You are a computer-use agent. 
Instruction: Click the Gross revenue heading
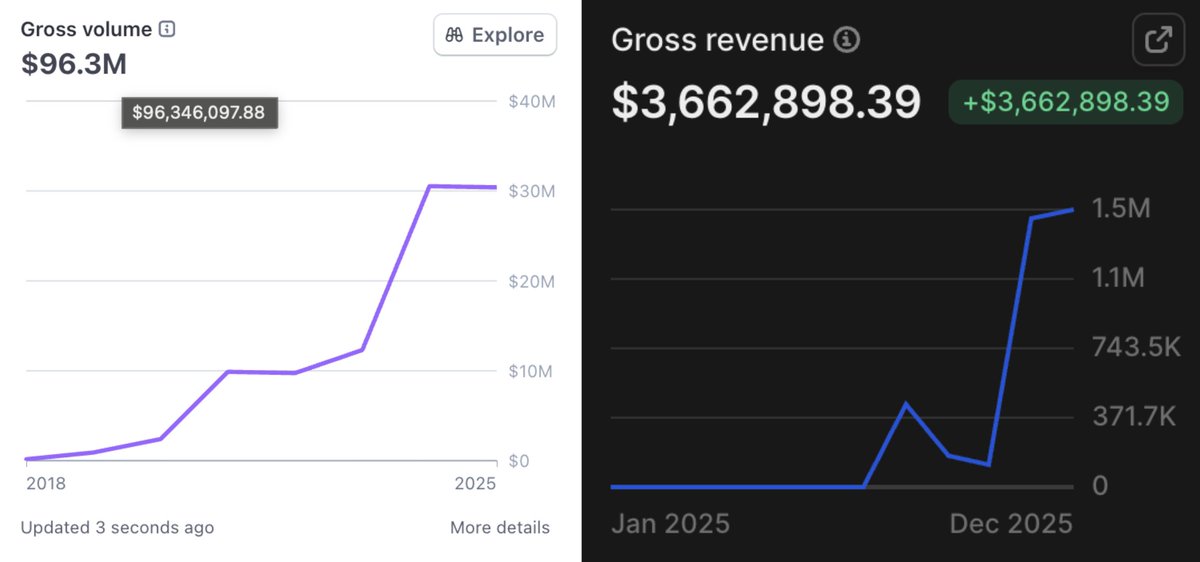pyautogui.click(x=717, y=40)
